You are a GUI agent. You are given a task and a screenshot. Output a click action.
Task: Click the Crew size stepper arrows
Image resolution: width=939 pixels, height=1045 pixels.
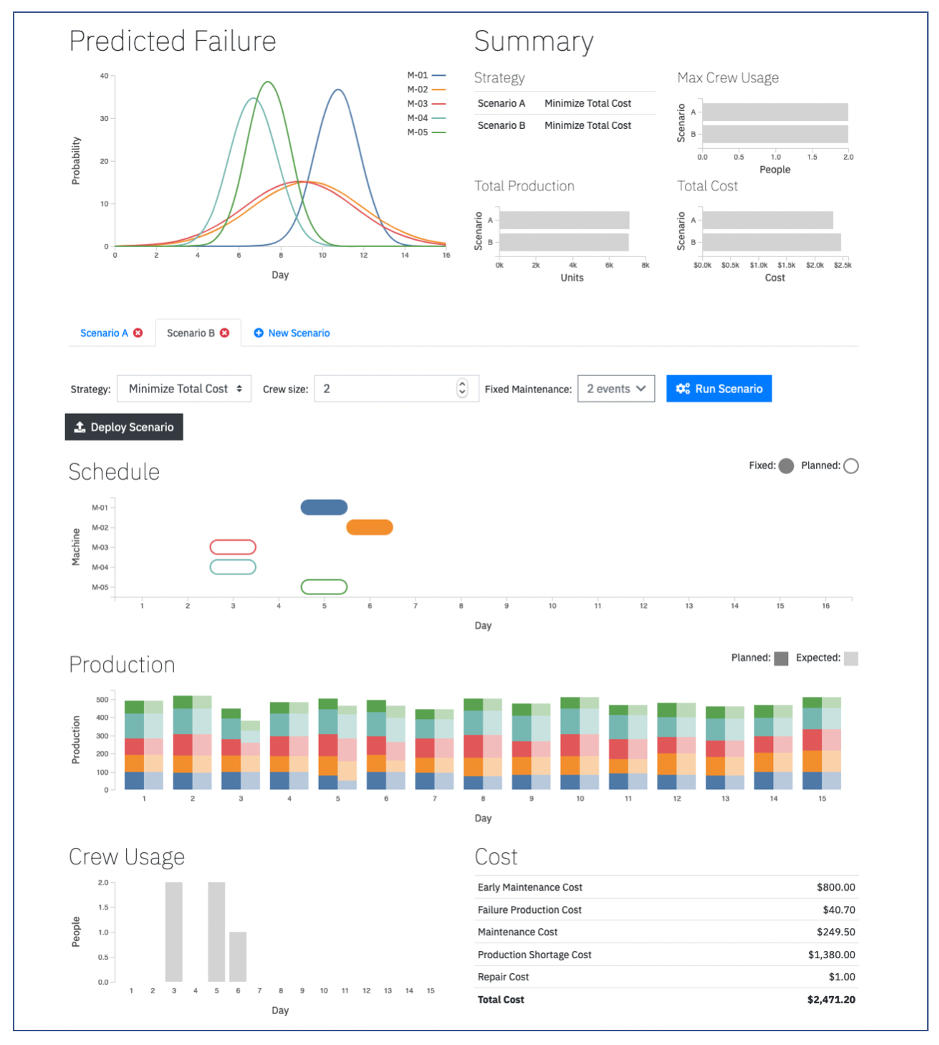[462, 388]
